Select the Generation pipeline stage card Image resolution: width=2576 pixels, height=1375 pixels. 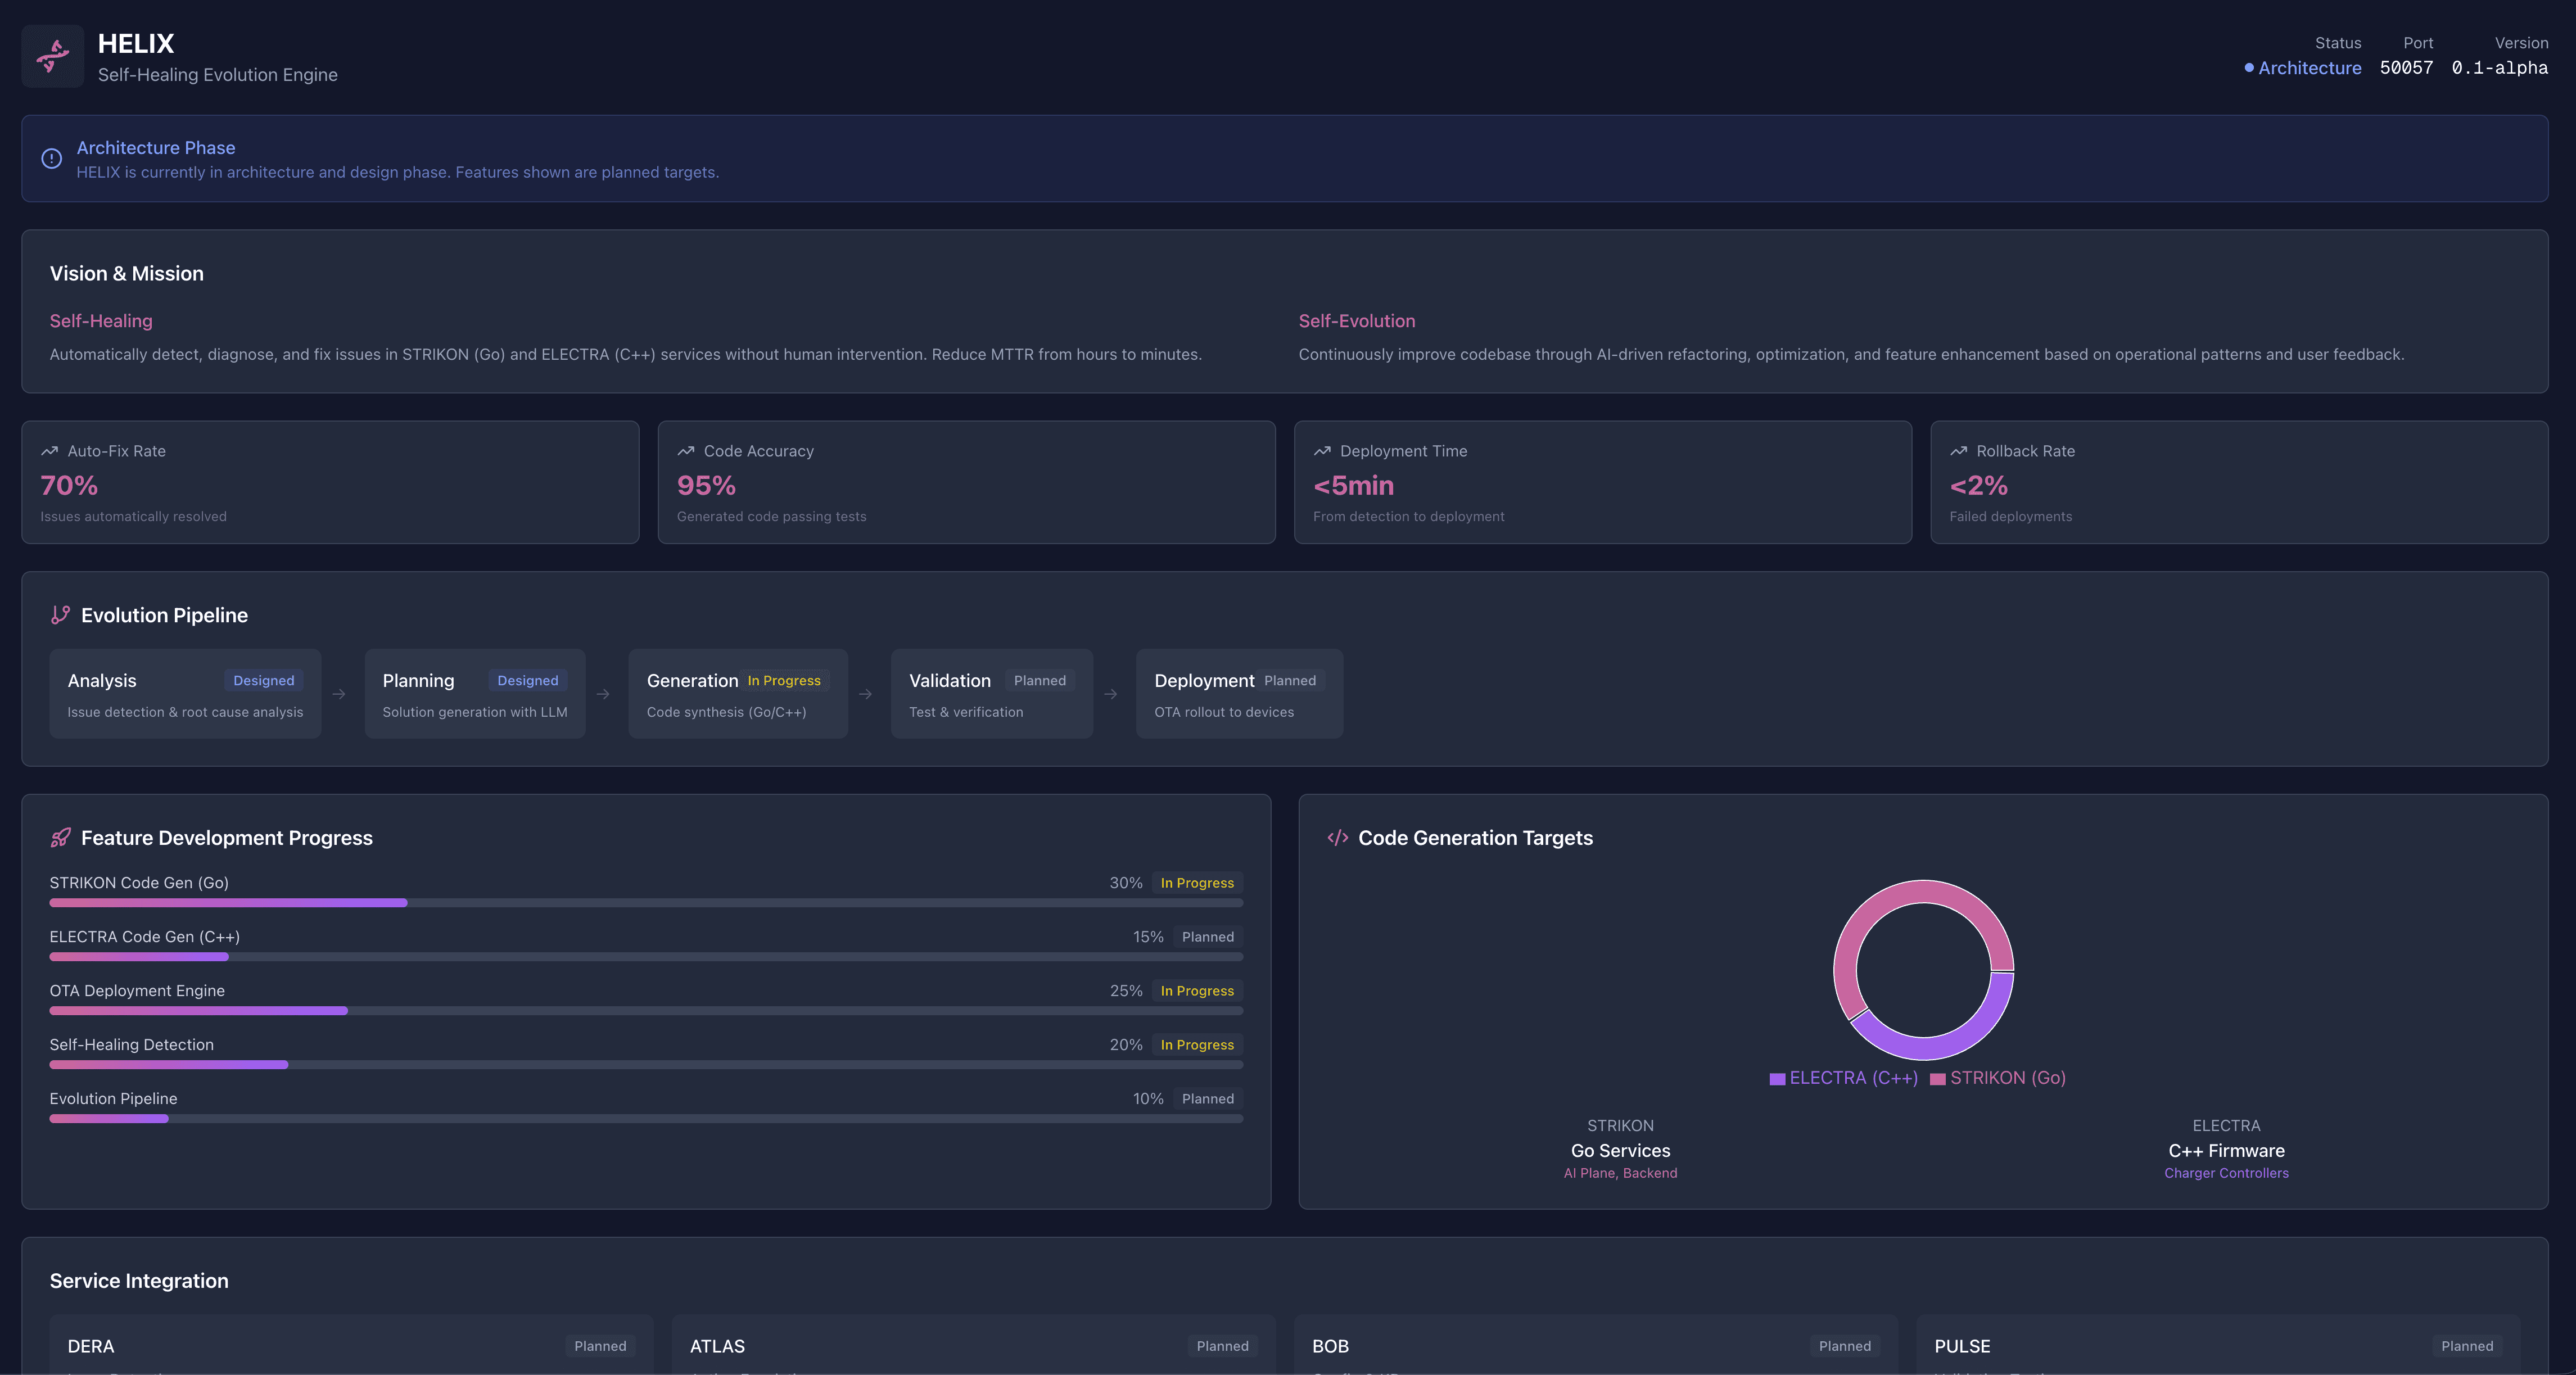click(x=737, y=694)
